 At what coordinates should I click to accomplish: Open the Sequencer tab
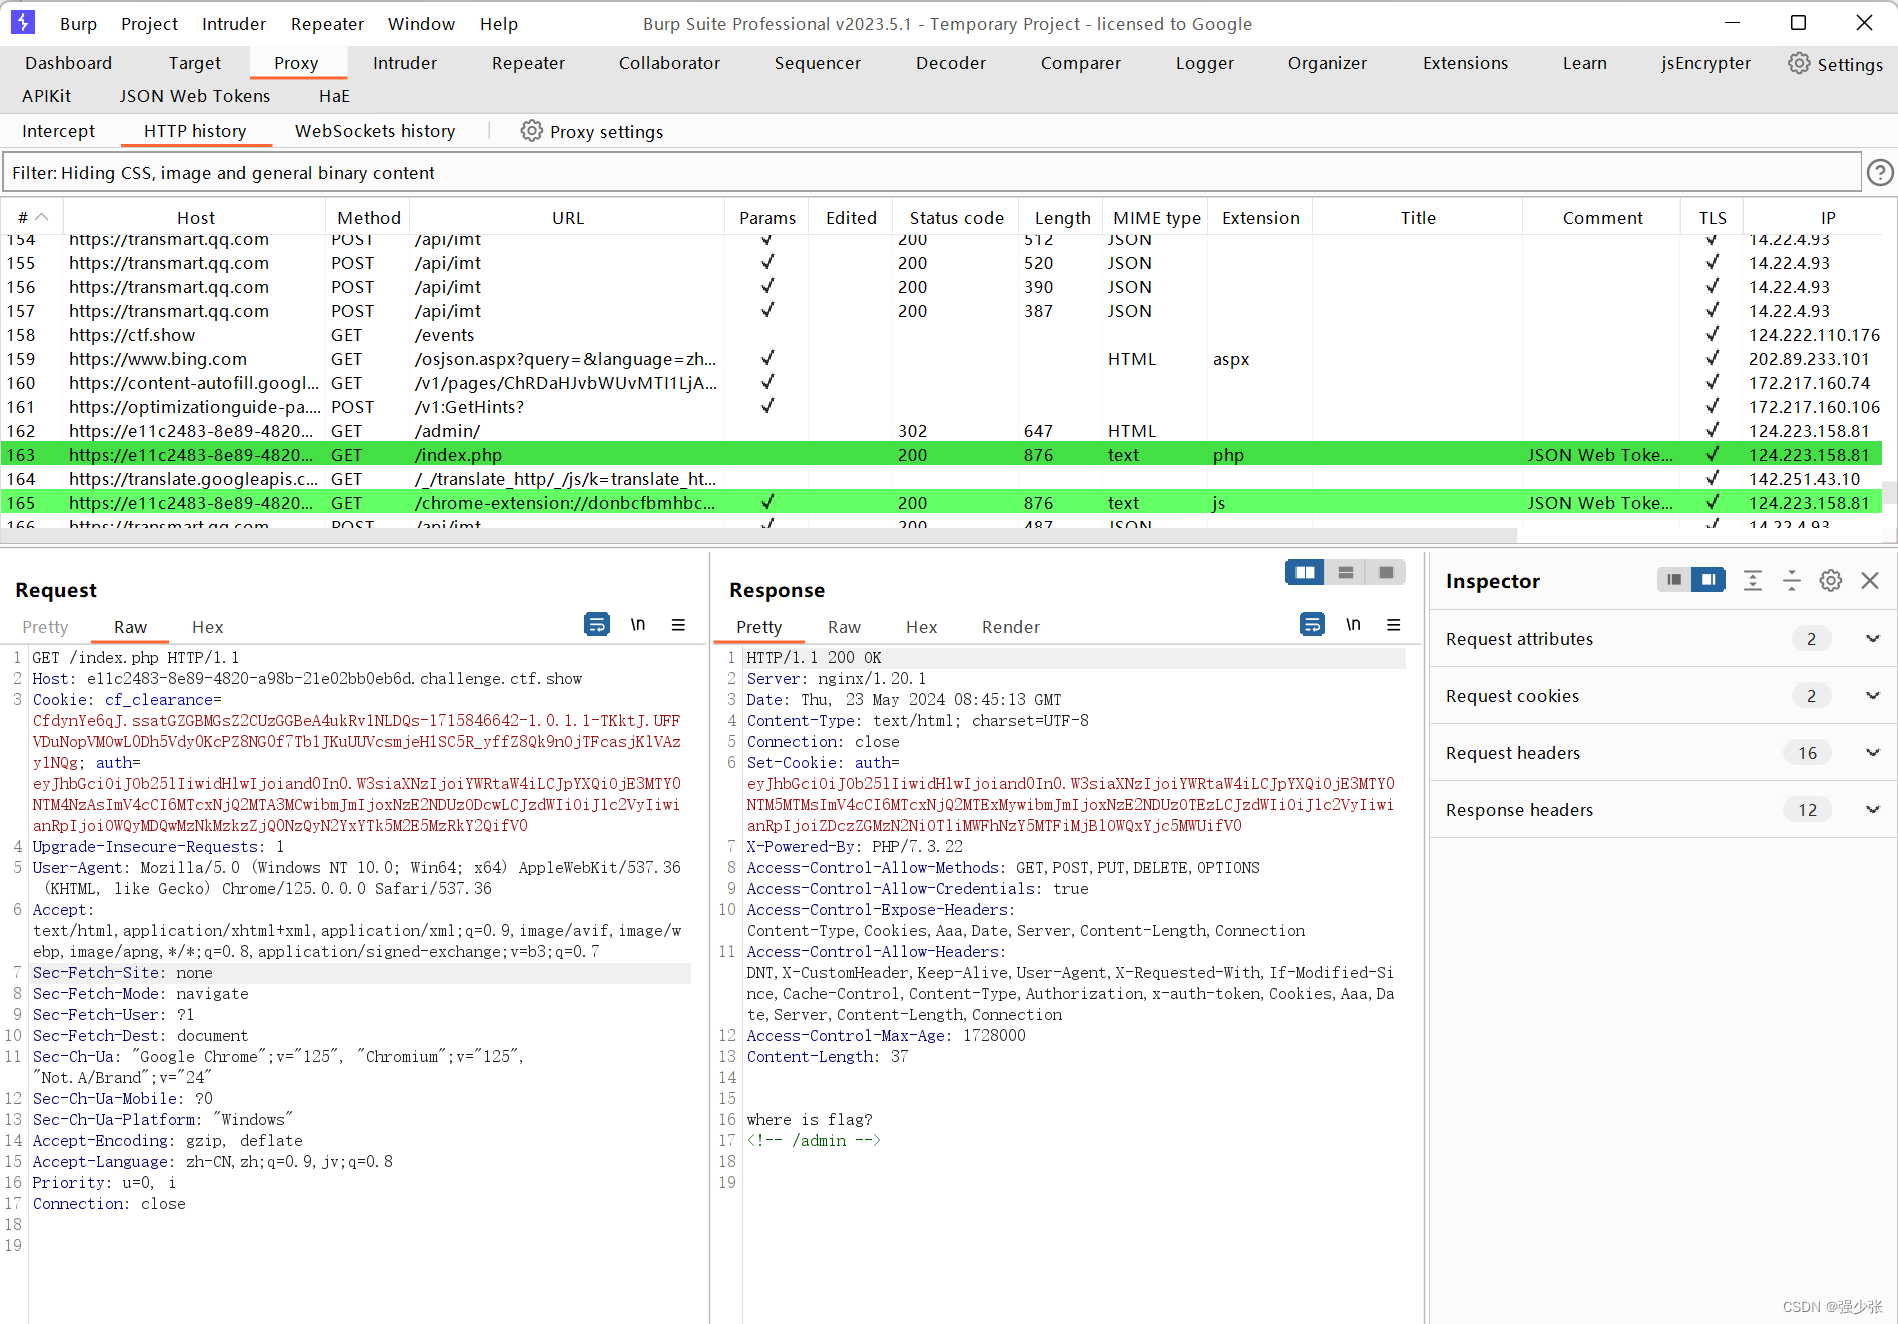point(817,63)
